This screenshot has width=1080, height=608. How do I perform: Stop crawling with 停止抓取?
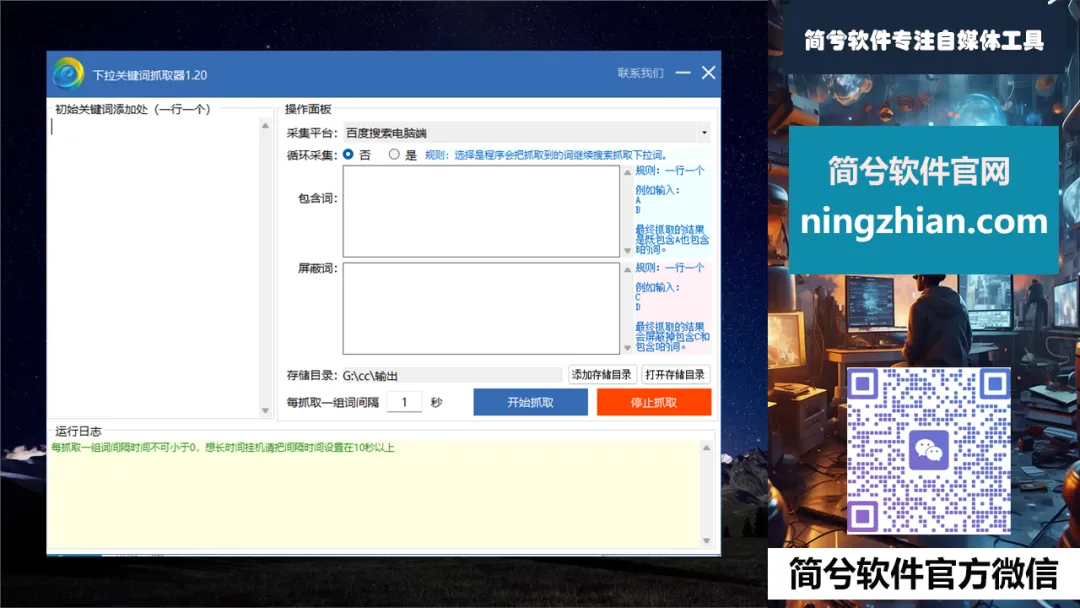point(654,402)
